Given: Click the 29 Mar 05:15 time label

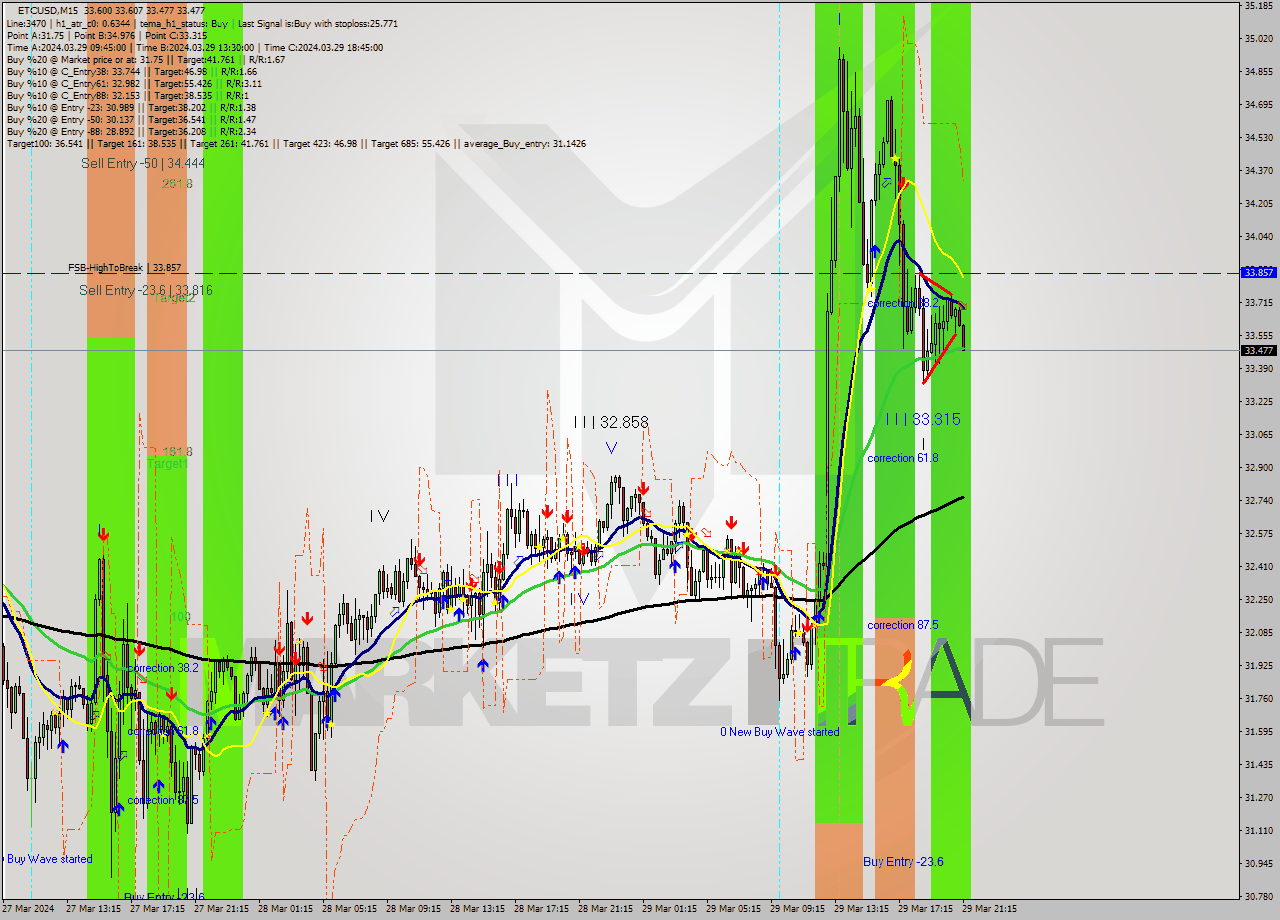Looking at the screenshot, I should click(733, 910).
